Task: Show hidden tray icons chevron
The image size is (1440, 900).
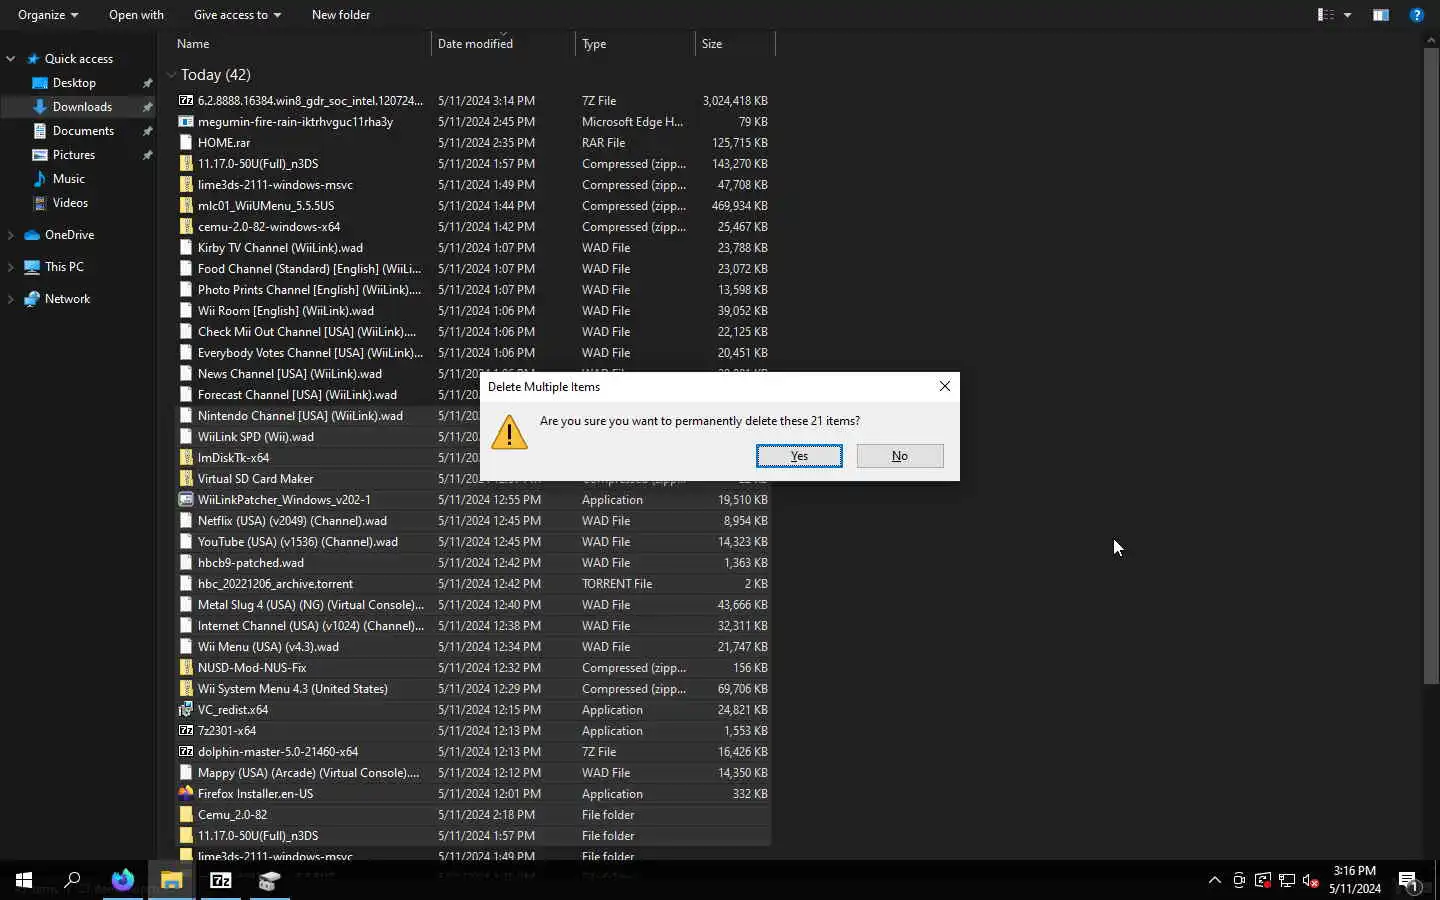Action: coord(1214,880)
